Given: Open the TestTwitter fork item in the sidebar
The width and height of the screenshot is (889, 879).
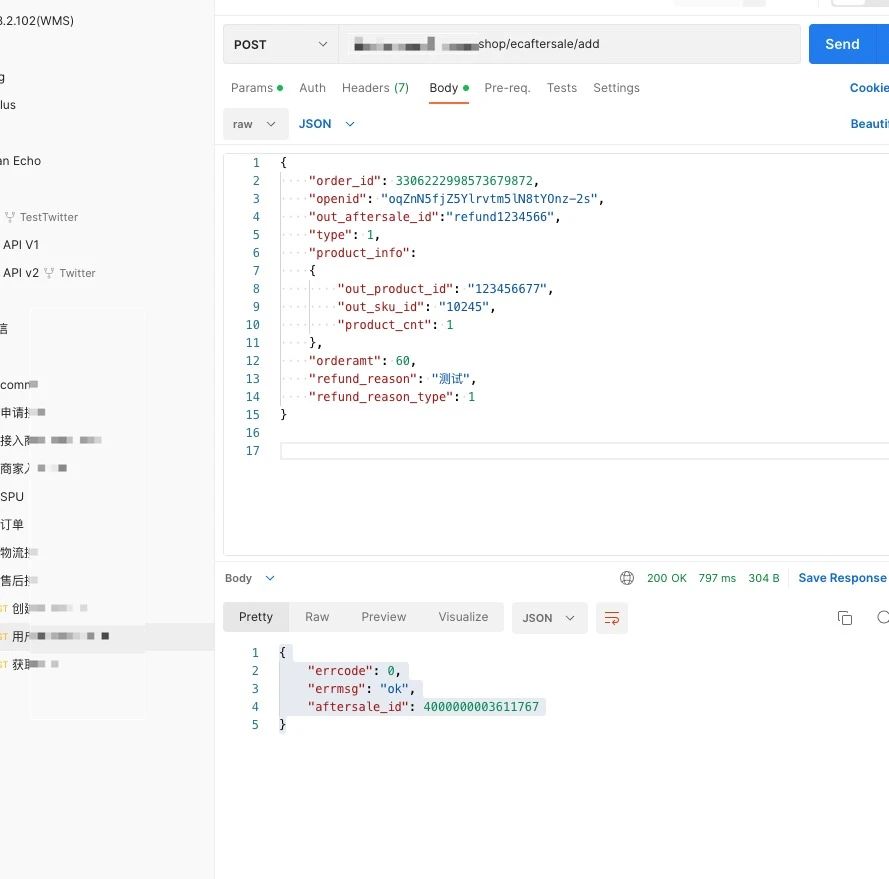Looking at the screenshot, I should pos(49,217).
